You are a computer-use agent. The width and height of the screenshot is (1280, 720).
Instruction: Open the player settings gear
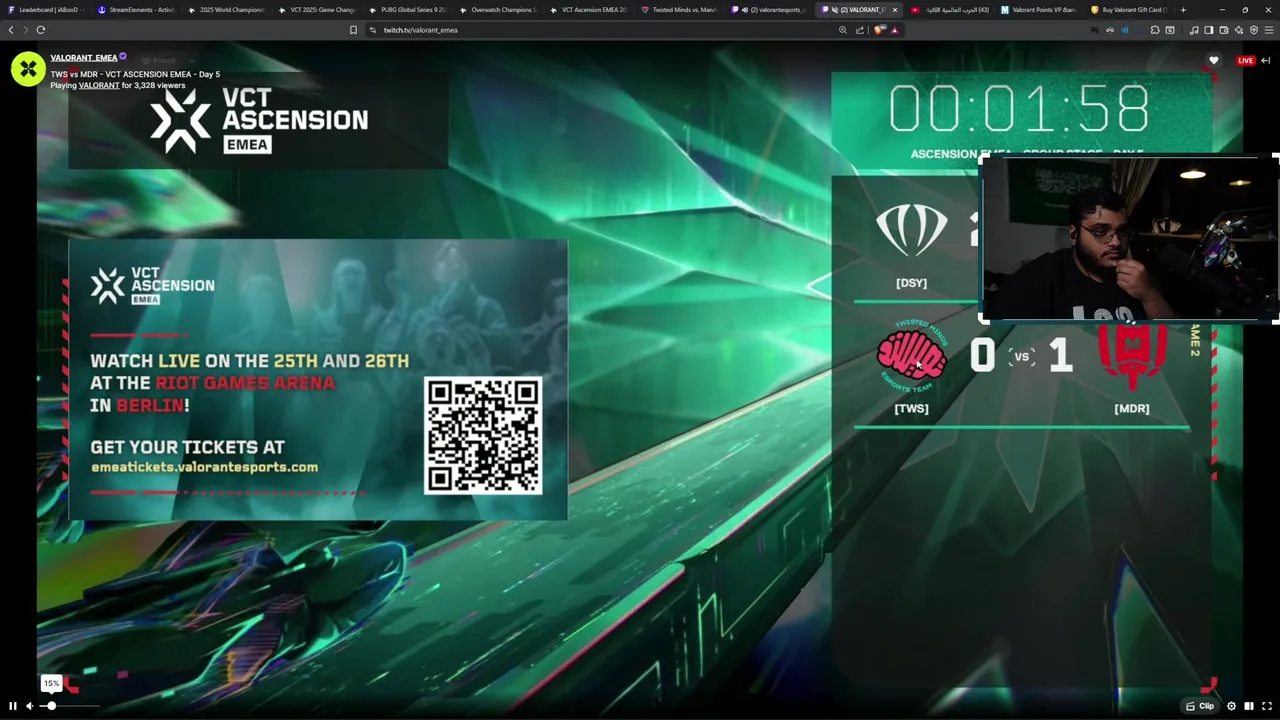click(x=1231, y=706)
